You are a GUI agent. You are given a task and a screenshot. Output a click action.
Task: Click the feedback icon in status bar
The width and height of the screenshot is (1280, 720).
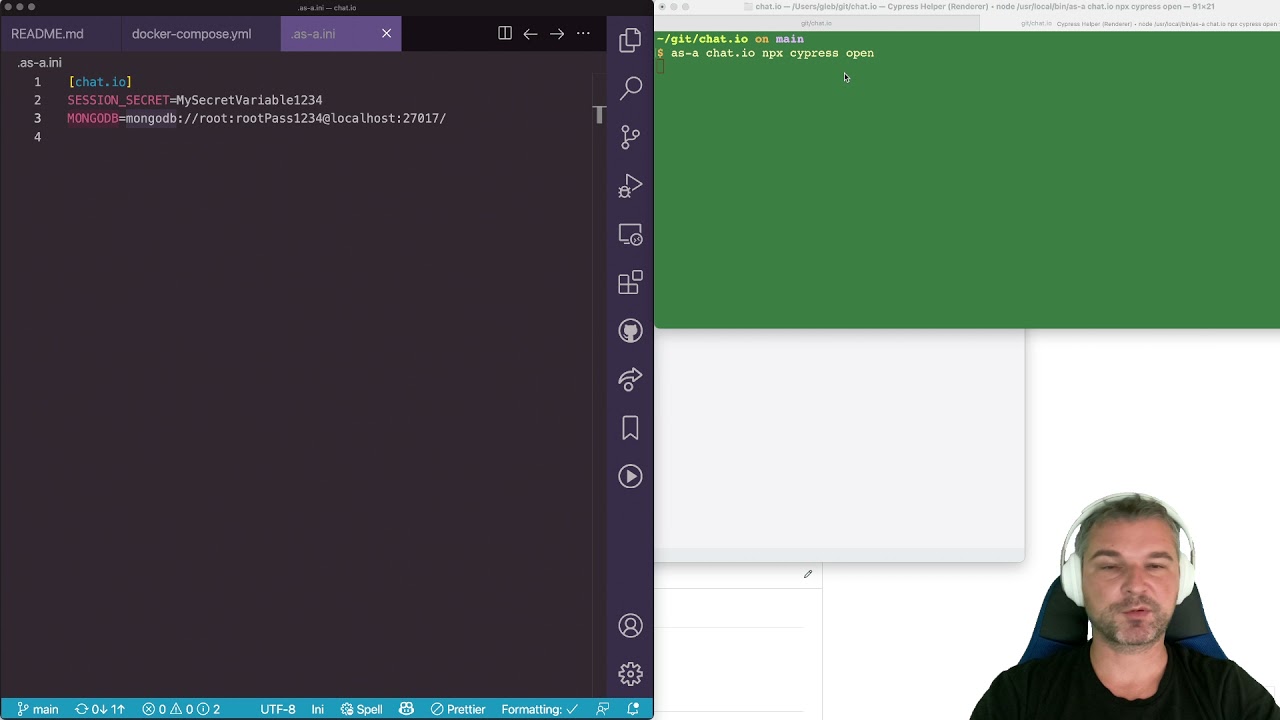click(x=602, y=709)
